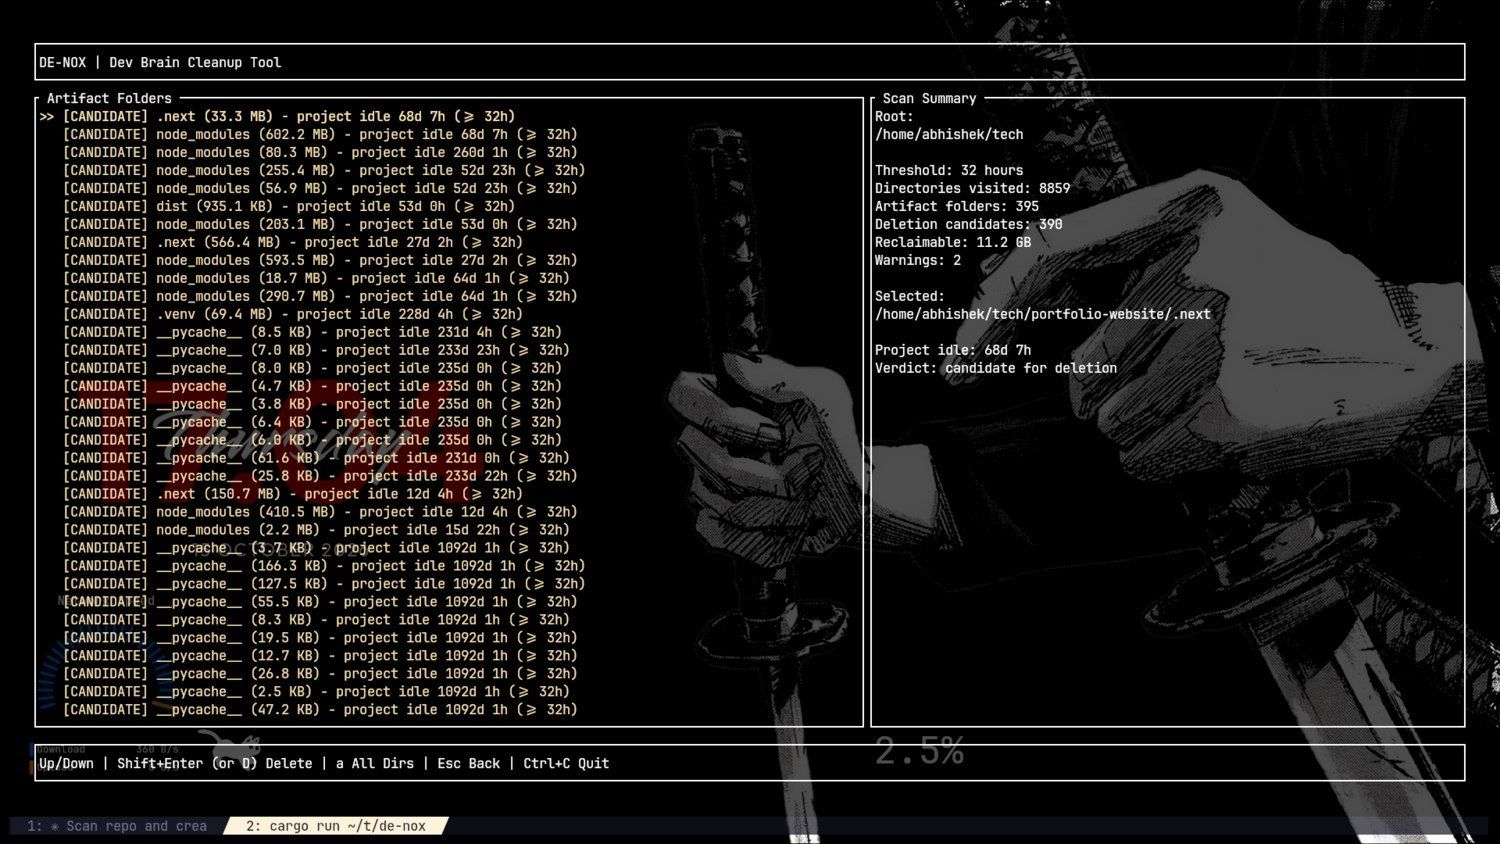Click the selected path ending in portfolio-website/.next
The width and height of the screenshot is (1500, 844).
(1043, 314)
